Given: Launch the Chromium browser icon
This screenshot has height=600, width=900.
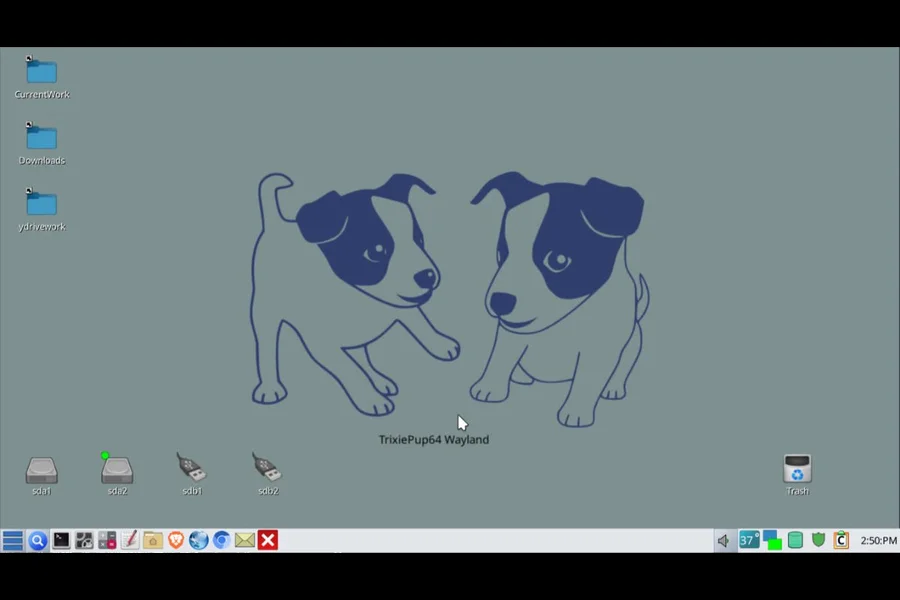Looking at the screenshot, I should pos(222,540).
